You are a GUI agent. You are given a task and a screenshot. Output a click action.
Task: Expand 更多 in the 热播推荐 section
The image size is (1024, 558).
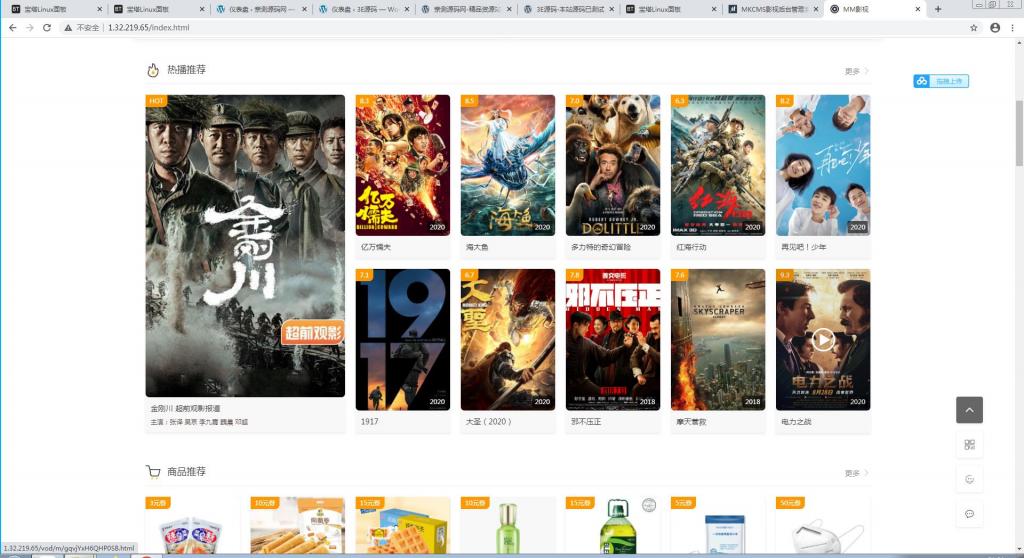click(x=856, y=72)
